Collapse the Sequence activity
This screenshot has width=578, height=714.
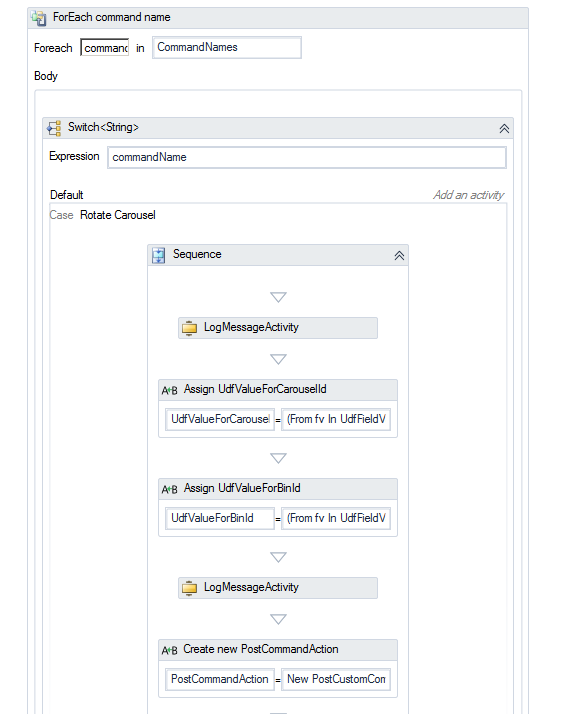coord(399,255)
